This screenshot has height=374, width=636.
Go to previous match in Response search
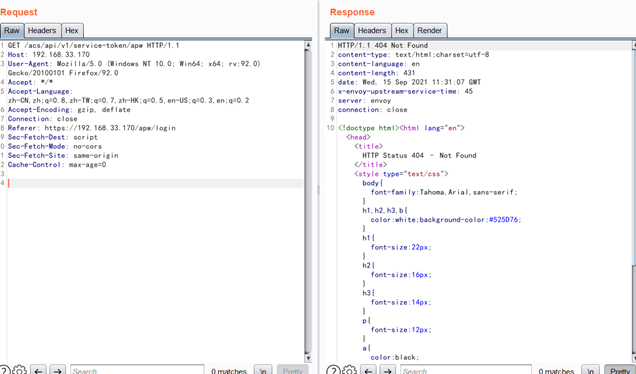[369, 370]
